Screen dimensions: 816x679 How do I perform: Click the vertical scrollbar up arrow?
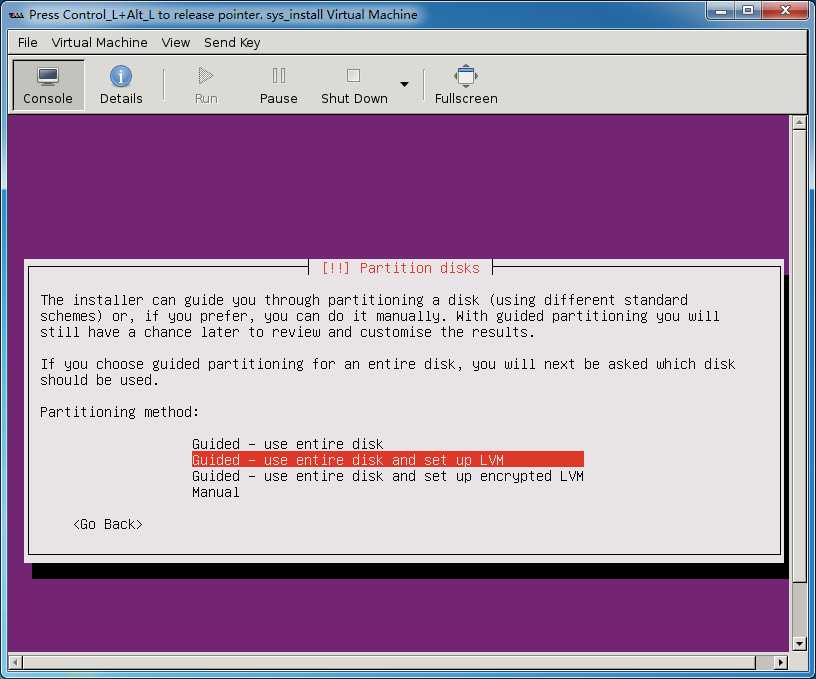(x=799, y=123)
